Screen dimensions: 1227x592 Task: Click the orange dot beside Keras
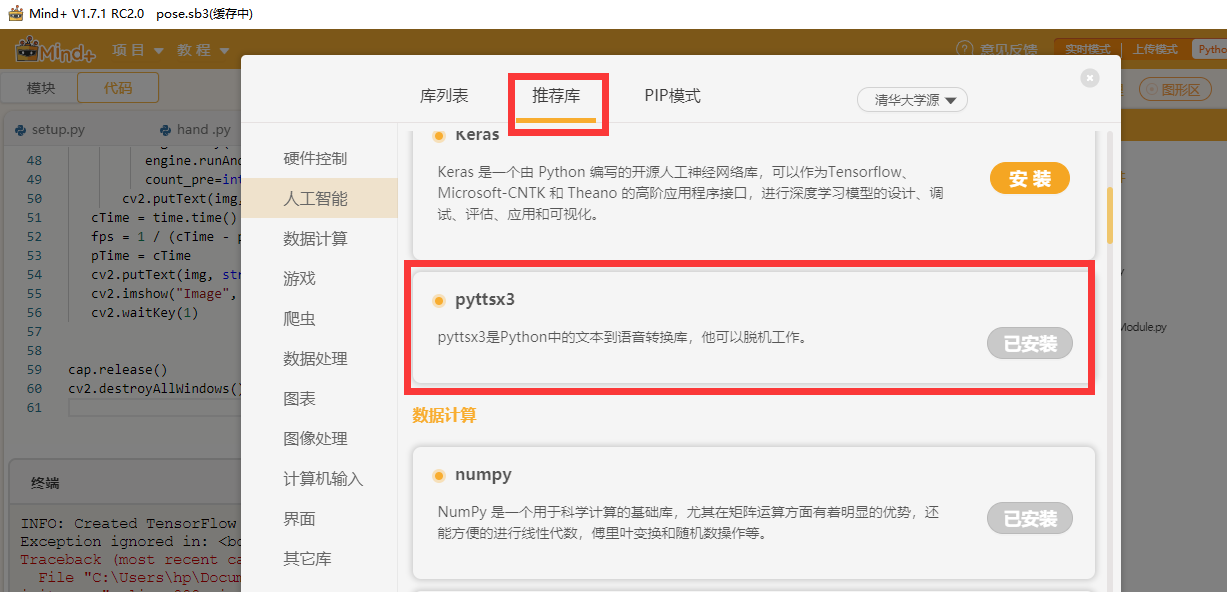(x=439, y=135)
